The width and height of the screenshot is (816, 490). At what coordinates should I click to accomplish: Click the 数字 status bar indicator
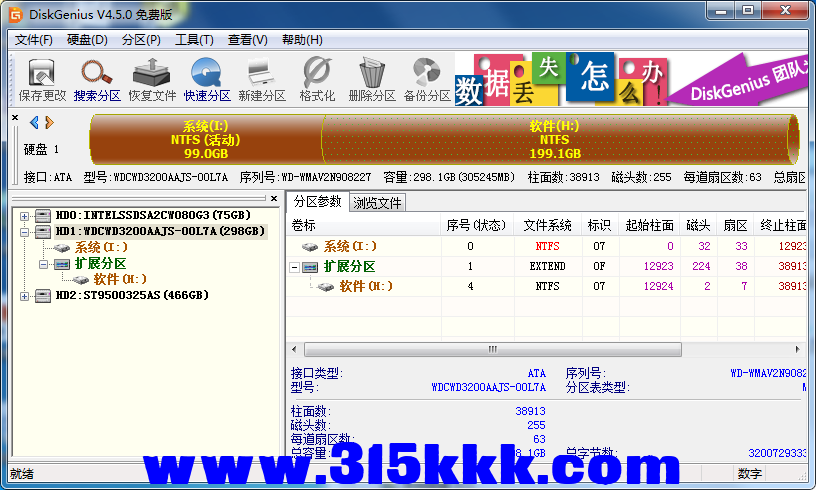(749, 474)
